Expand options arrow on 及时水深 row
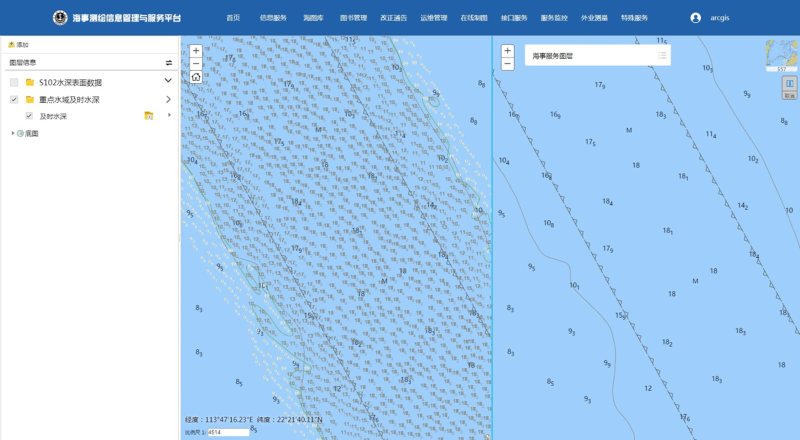 coord(169,115)
